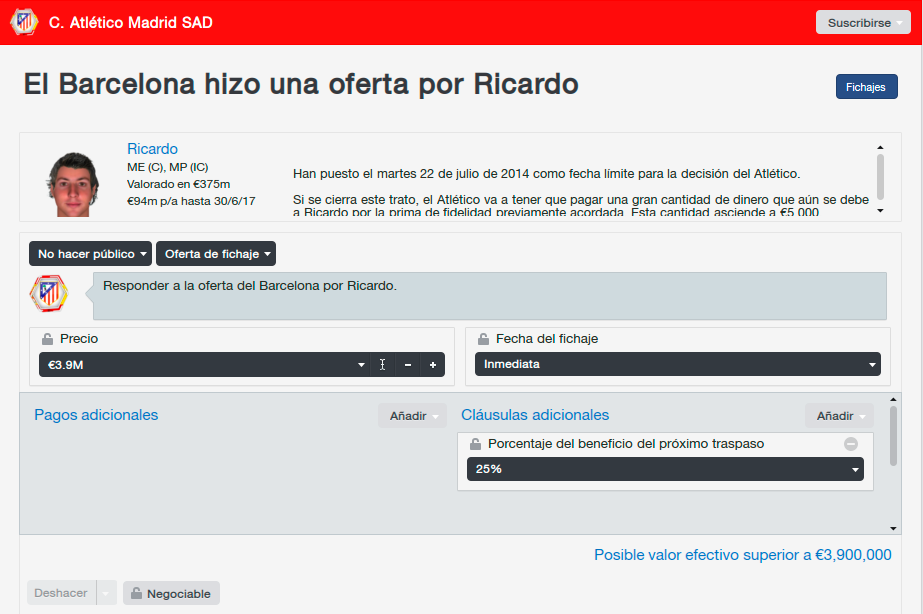
Task: Open the Suscribirse dropdown
Action: point(863,22)
